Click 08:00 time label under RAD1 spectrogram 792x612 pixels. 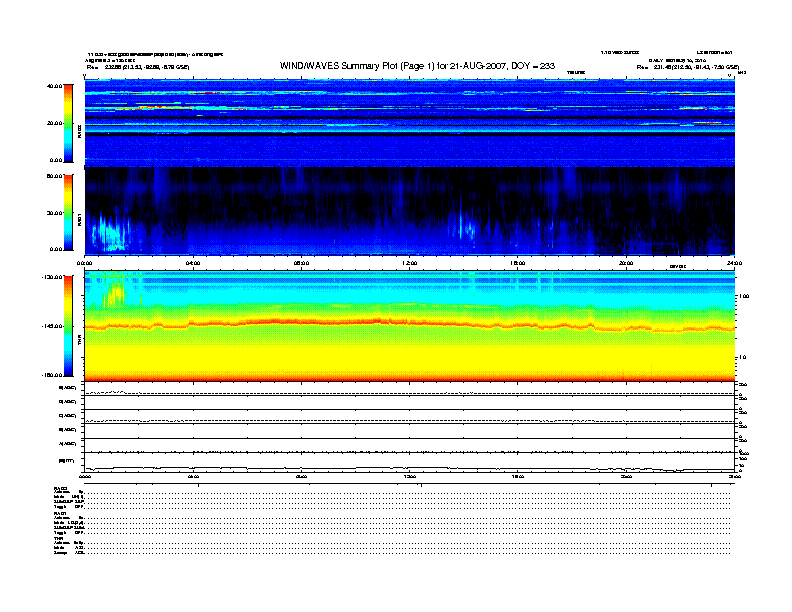302,263
